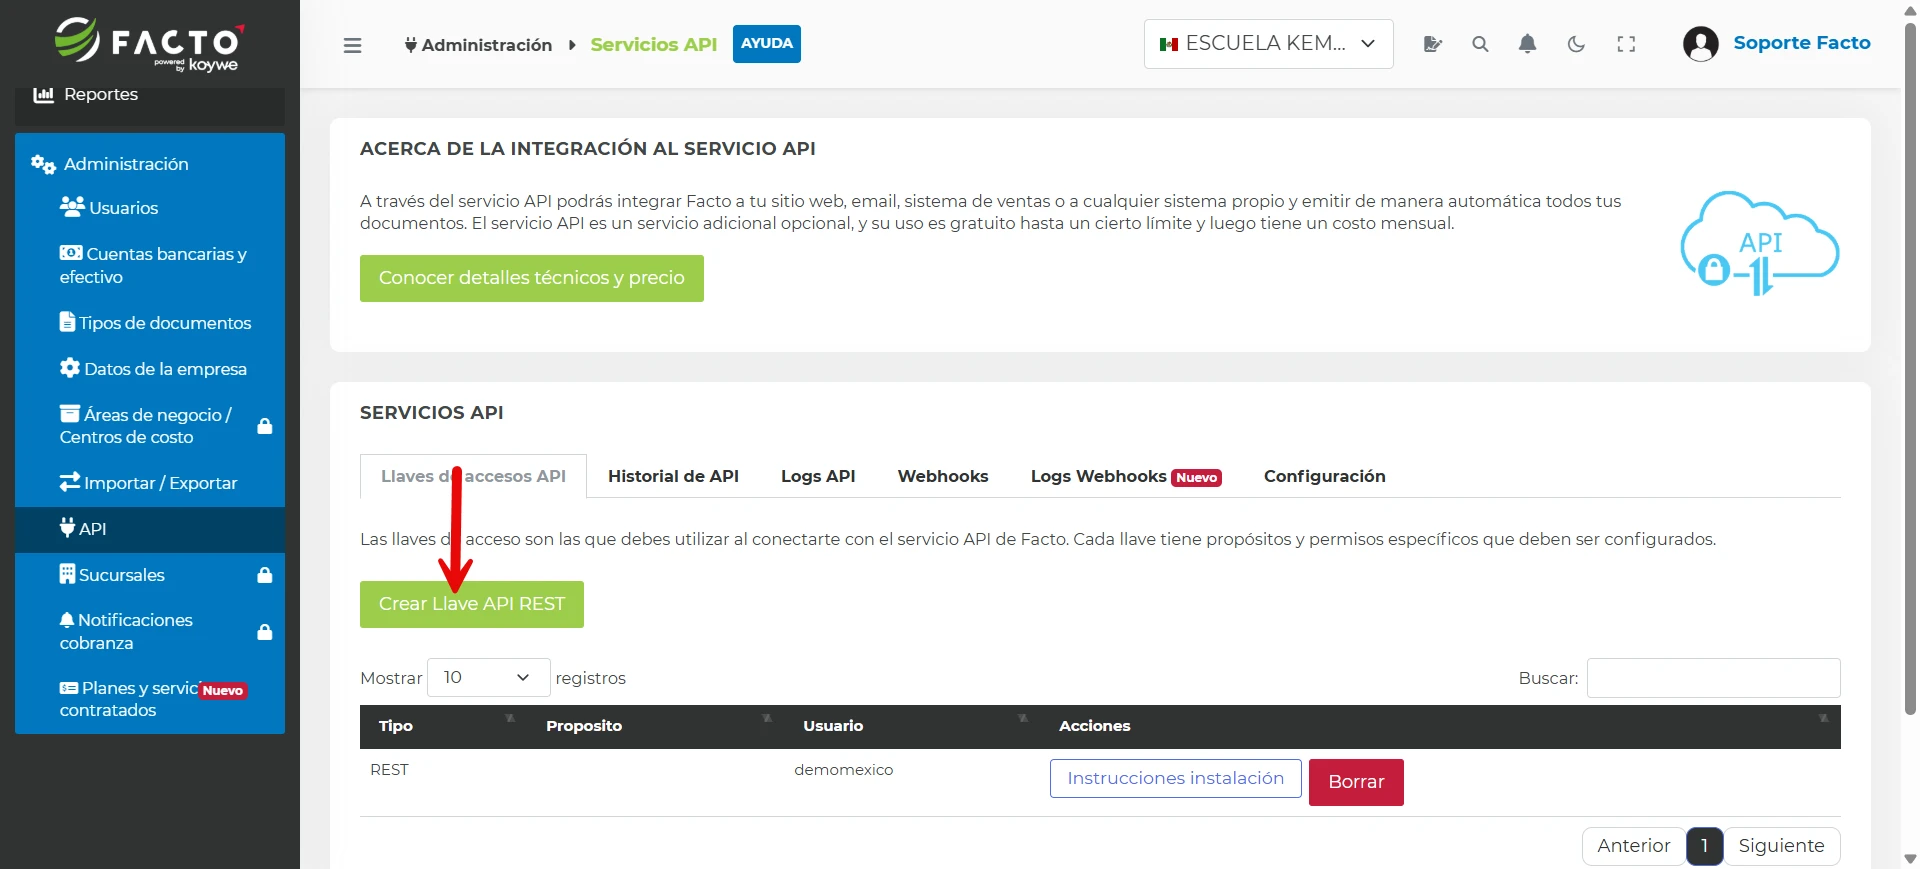
Task: Switch to the Configuración tab
Action: pos(1324,476)
